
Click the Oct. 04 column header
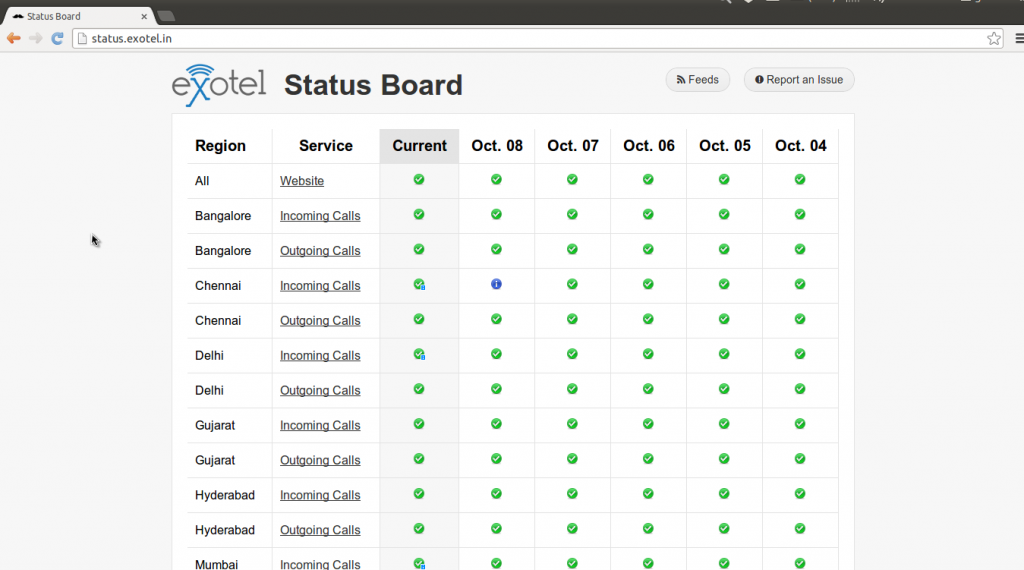[801, 146]
